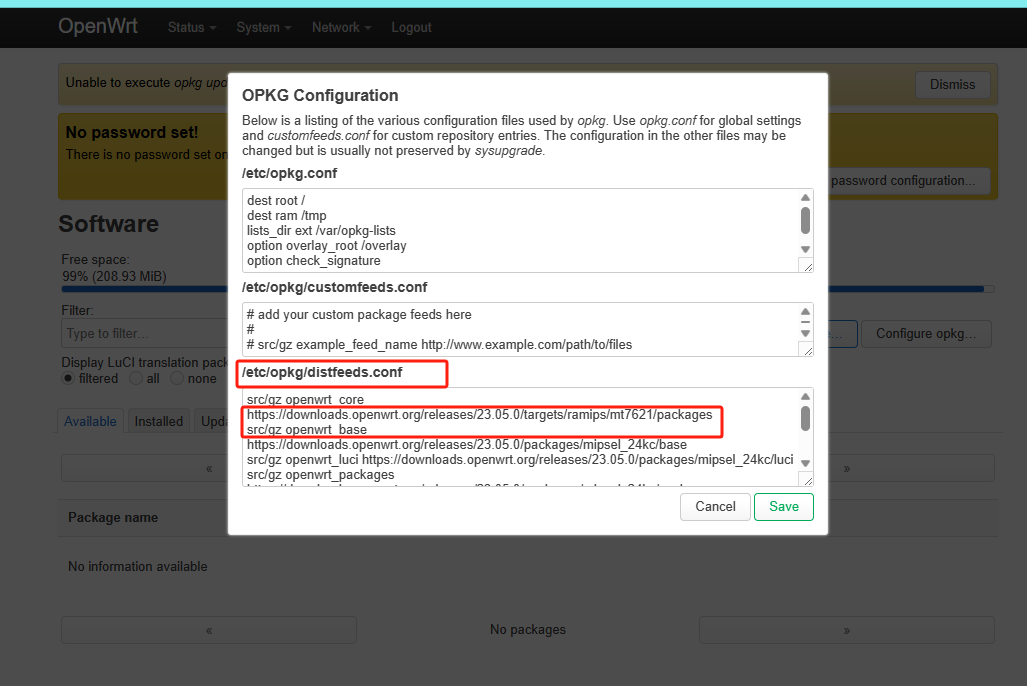The height and width of the screenshot is (686, 1027).
Task: Click opkg.conf textarea scrollbar thumb
Action: click(806, 220)
